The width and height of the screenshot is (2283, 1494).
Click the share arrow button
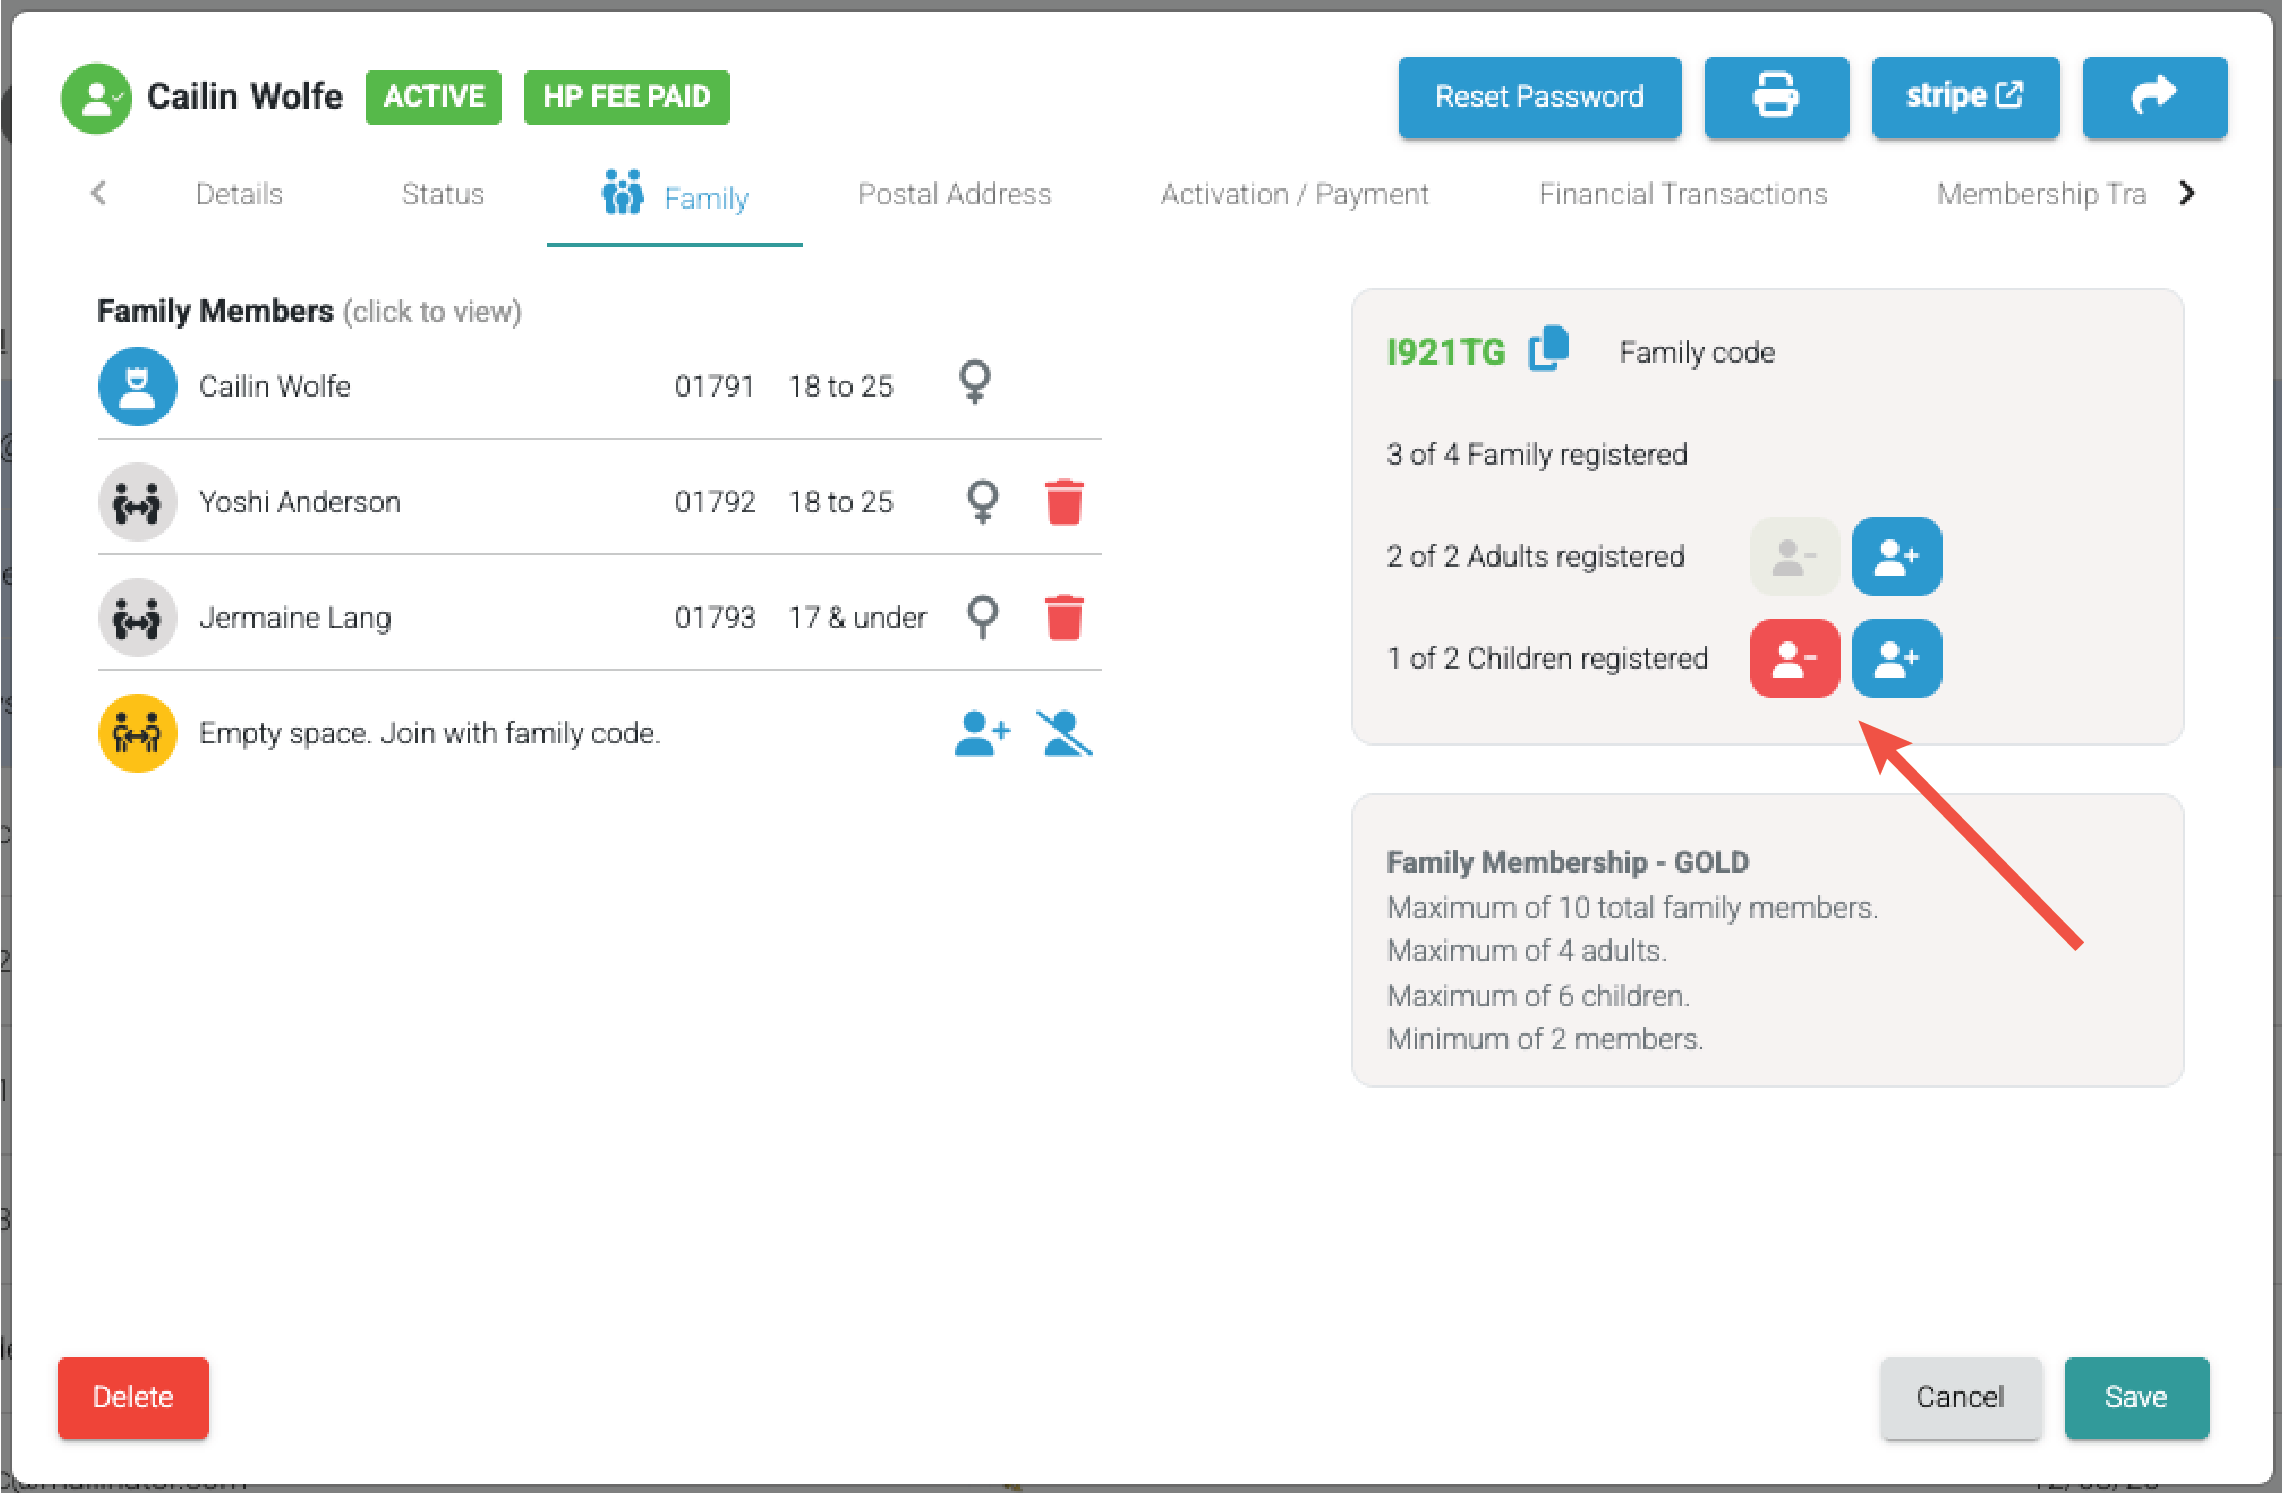[2154, 97]
